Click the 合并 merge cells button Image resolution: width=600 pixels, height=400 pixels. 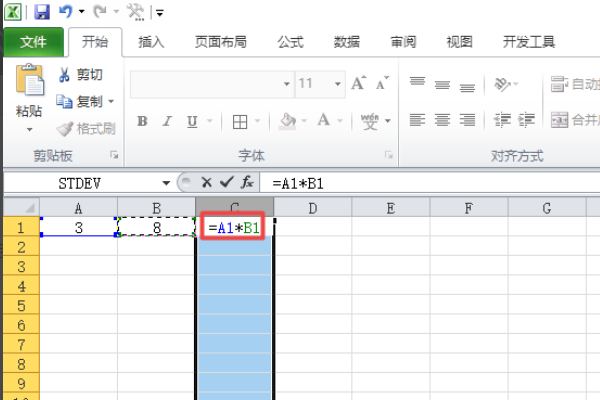pos(575,120)
